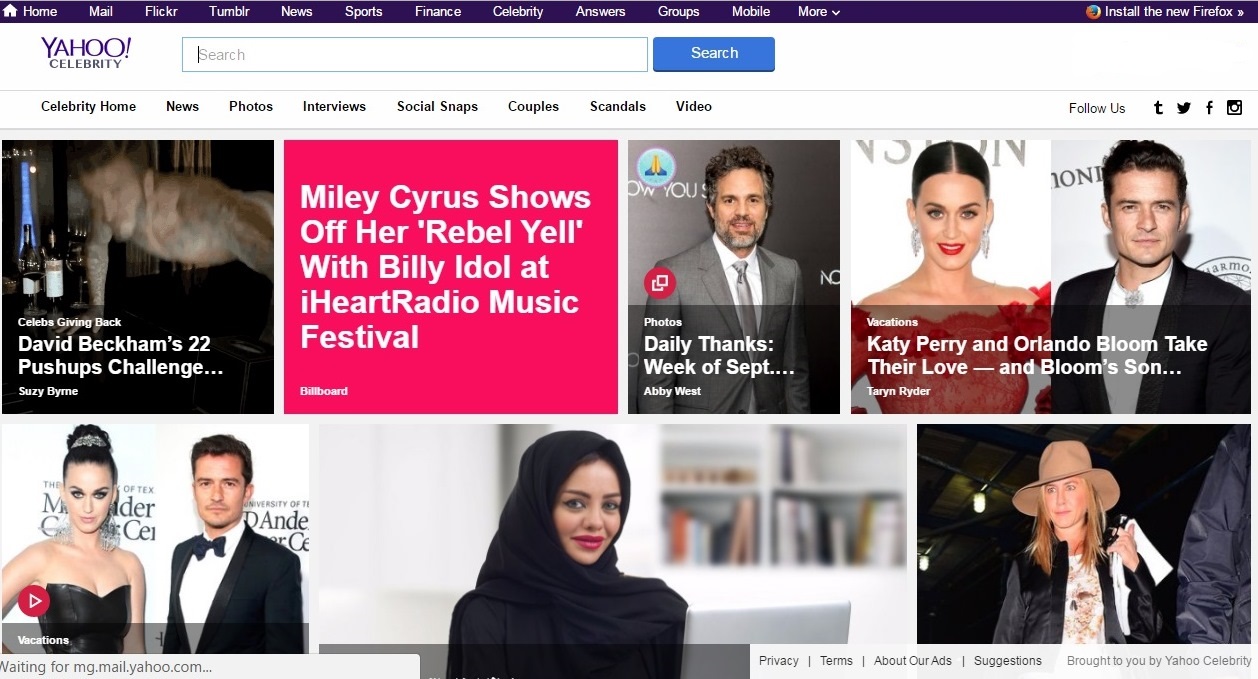Open gallery icon on Daily Thanks card
Image resolution: width=1258 pixels, height=679 pixels.
pos(660,283)
